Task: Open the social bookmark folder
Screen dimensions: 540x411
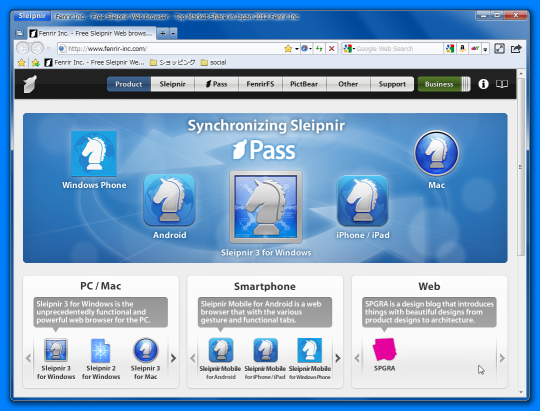Action: click(x=214, y=62)
